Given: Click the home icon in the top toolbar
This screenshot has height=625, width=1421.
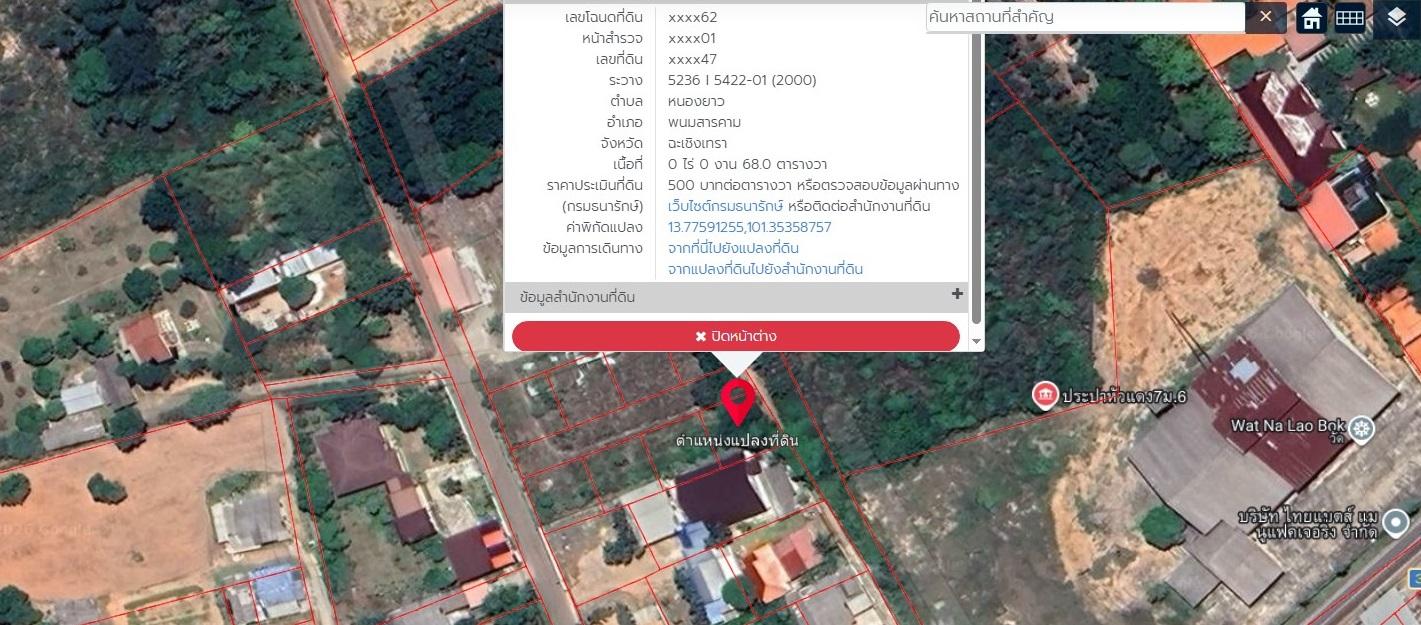Looking at the screenshot, I should click(1311, 17).
